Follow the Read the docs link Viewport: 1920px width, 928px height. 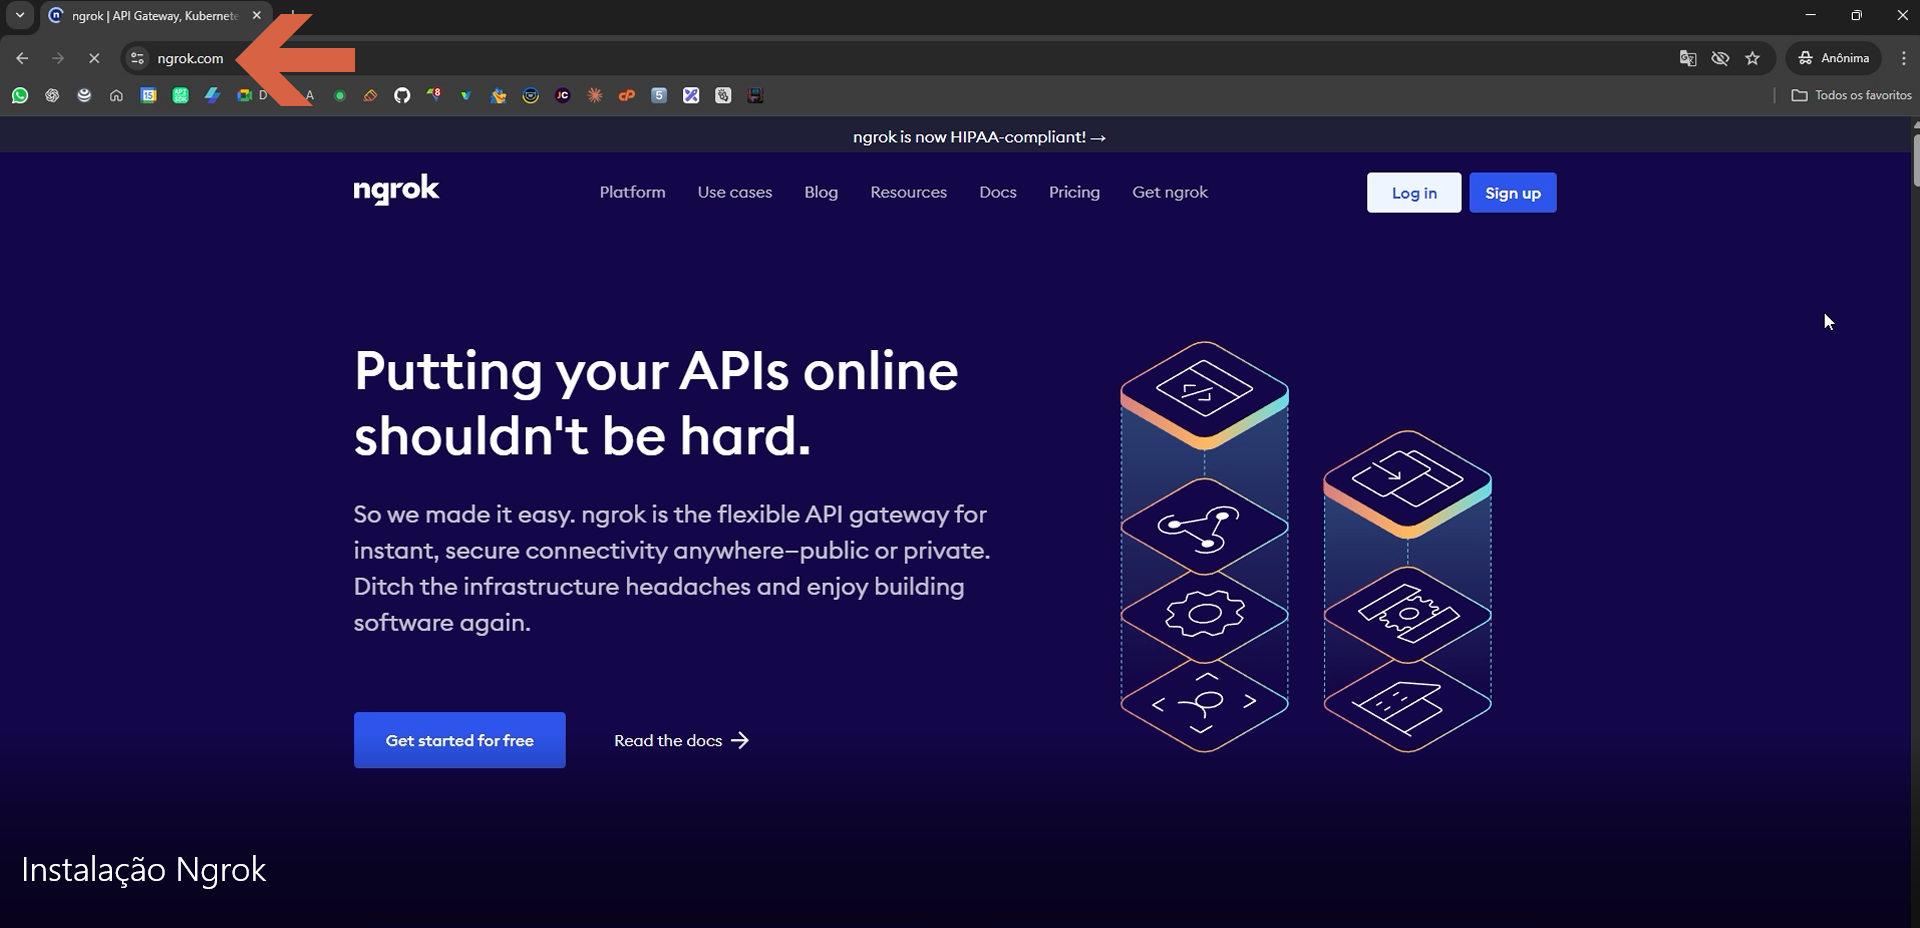tap(682, 740)
